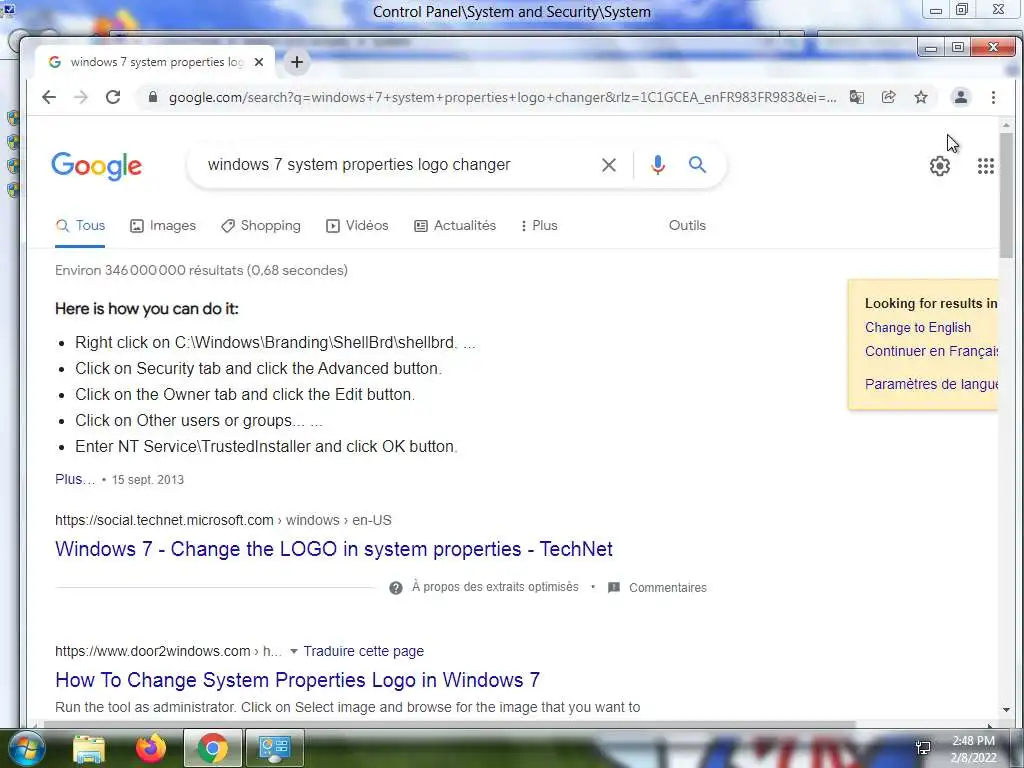This screenshot has height=768, width=1024.
Task: Click 'Click on Other users or groups' bullet
Action: pos(199,421)
